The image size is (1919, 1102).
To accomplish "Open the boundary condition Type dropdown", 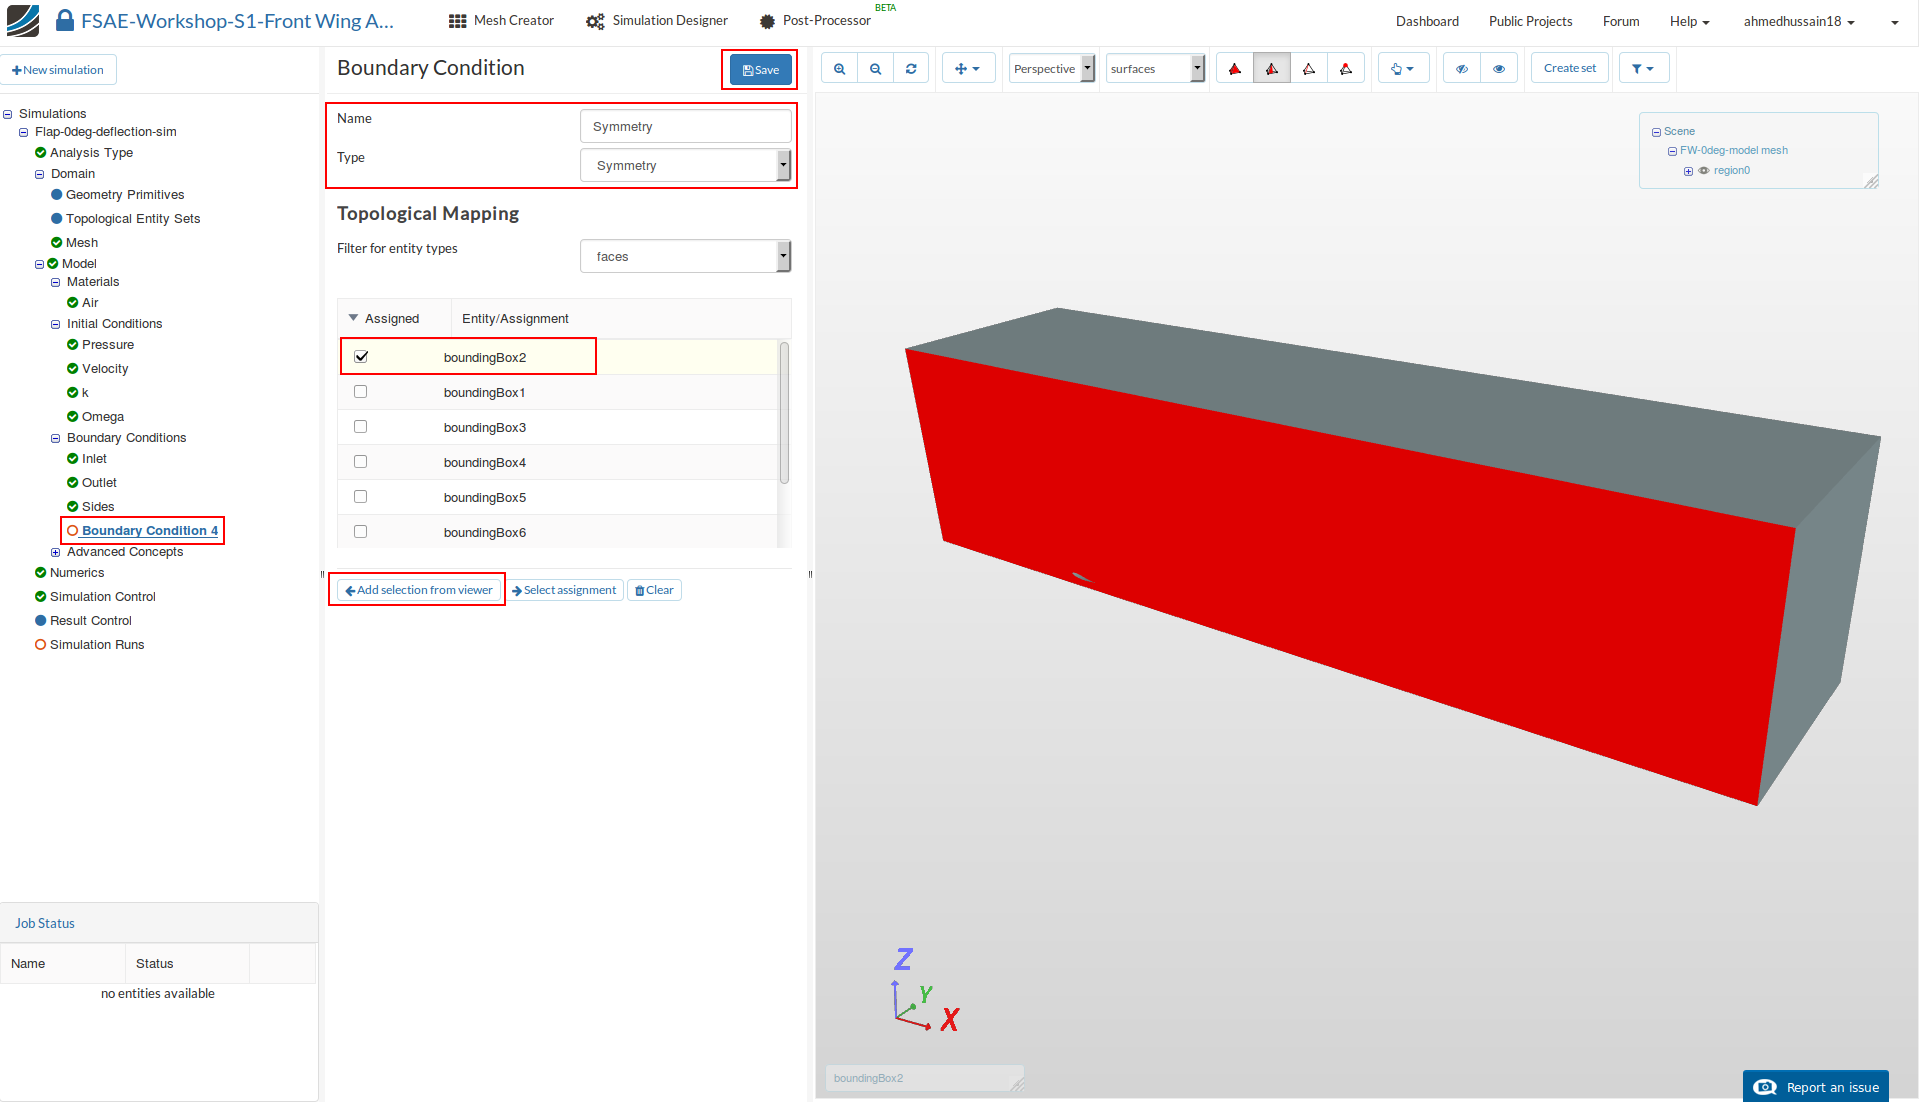I will 686,166.
